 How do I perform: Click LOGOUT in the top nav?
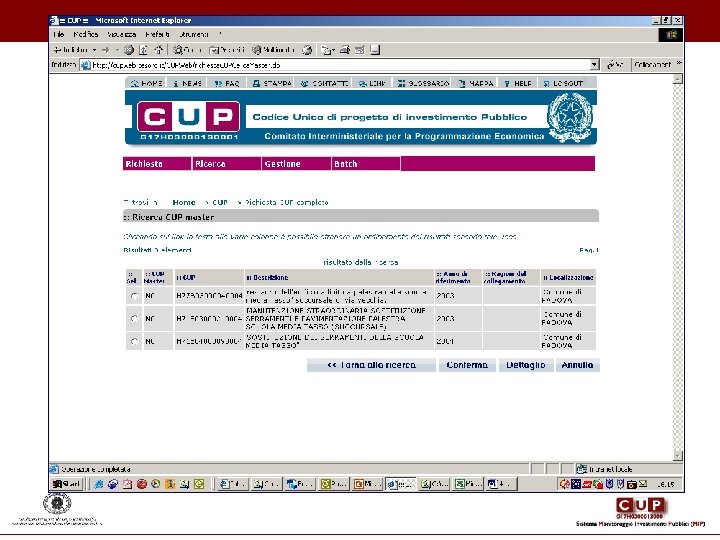[563, 83]
